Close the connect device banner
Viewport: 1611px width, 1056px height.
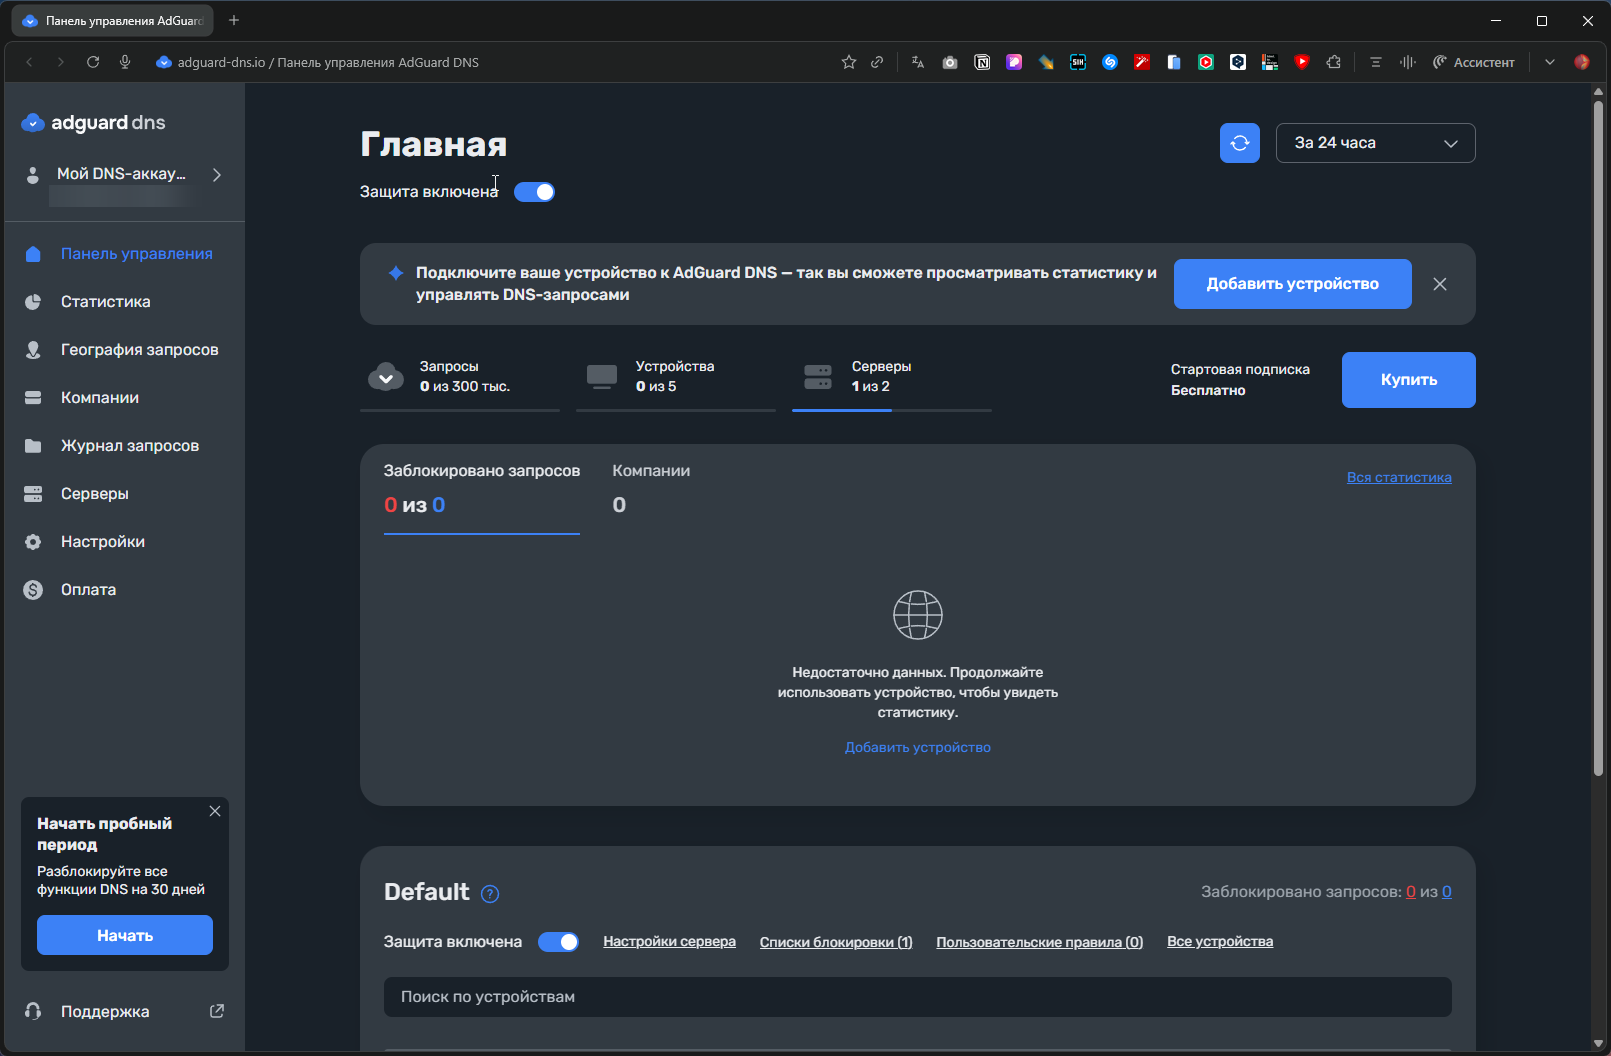click(x=1440, y=284)
